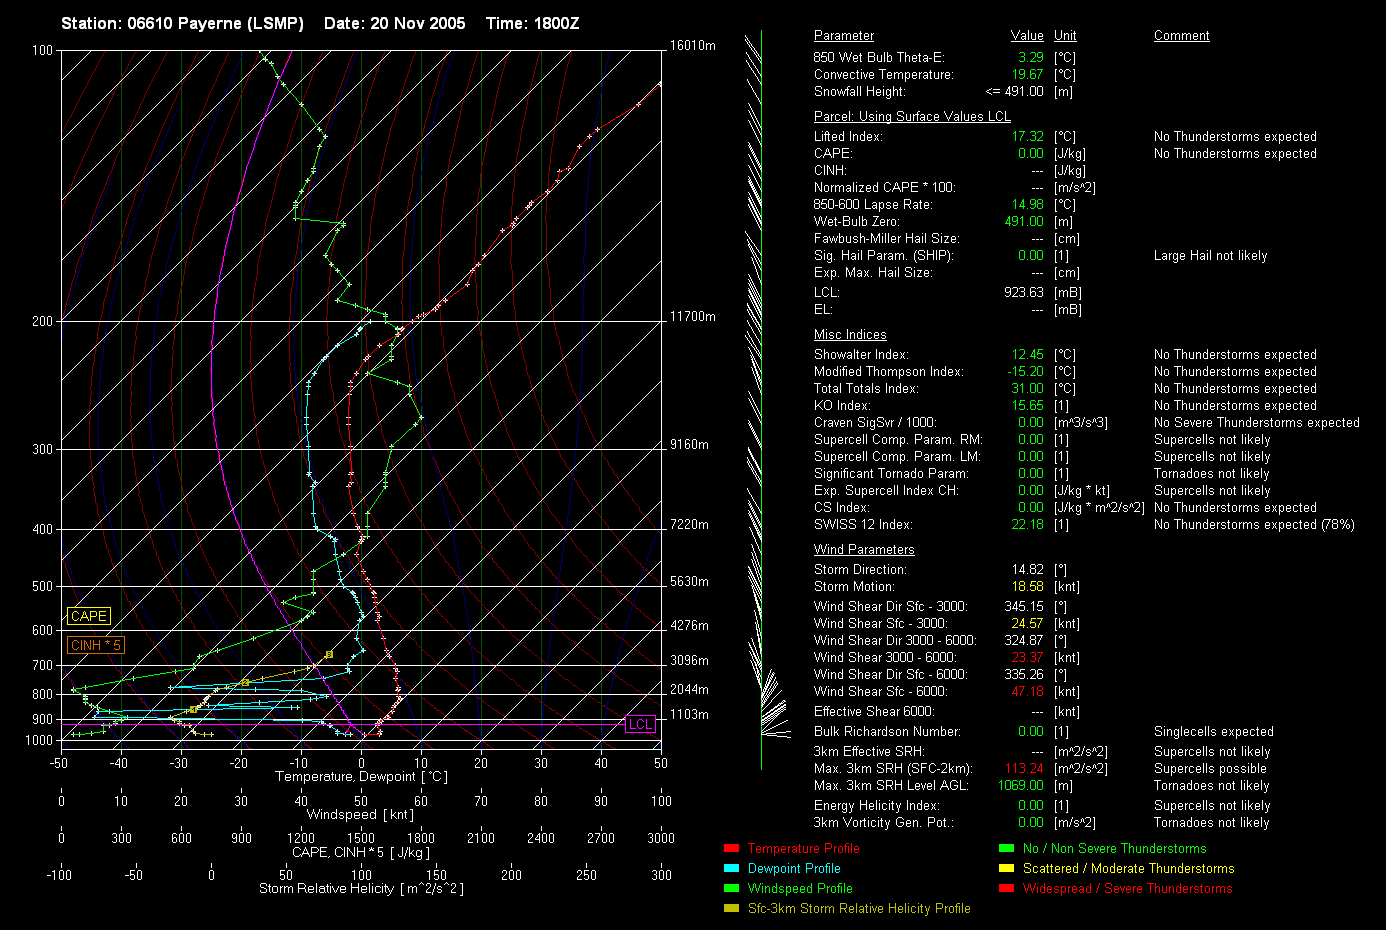This screenshot has height=930, width=1386.
Task: Click the 200 pressure level label
Action: click(x=42, y=321)
